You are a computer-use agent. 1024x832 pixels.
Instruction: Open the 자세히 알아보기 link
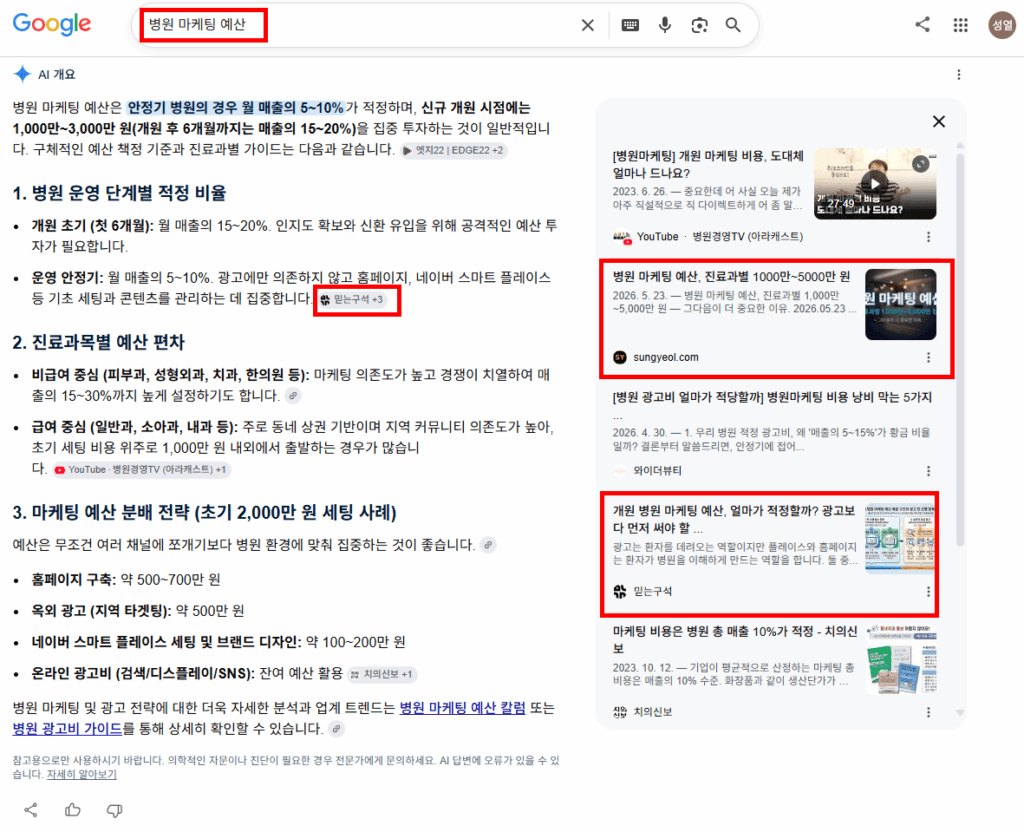[82, 774]
